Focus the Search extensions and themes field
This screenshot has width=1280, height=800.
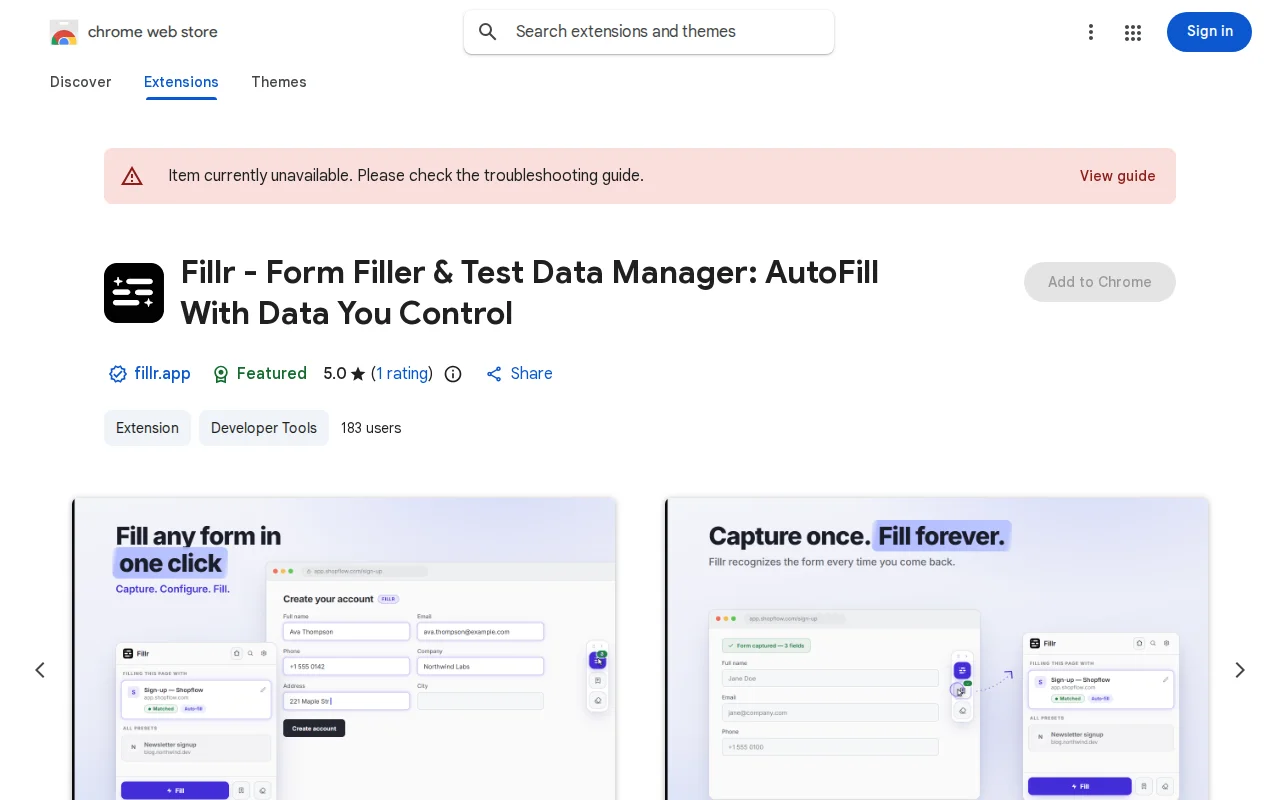[649, 32]
